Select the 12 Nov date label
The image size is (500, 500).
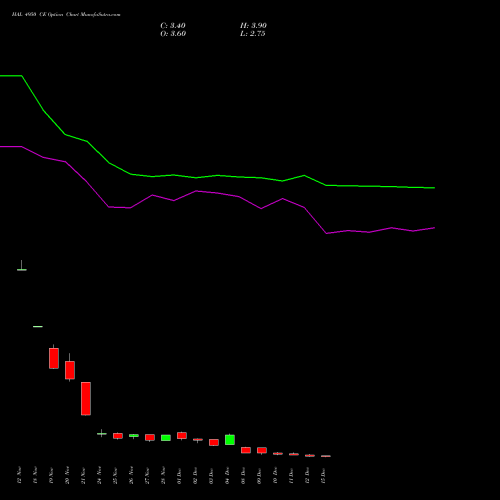(19, 475)
